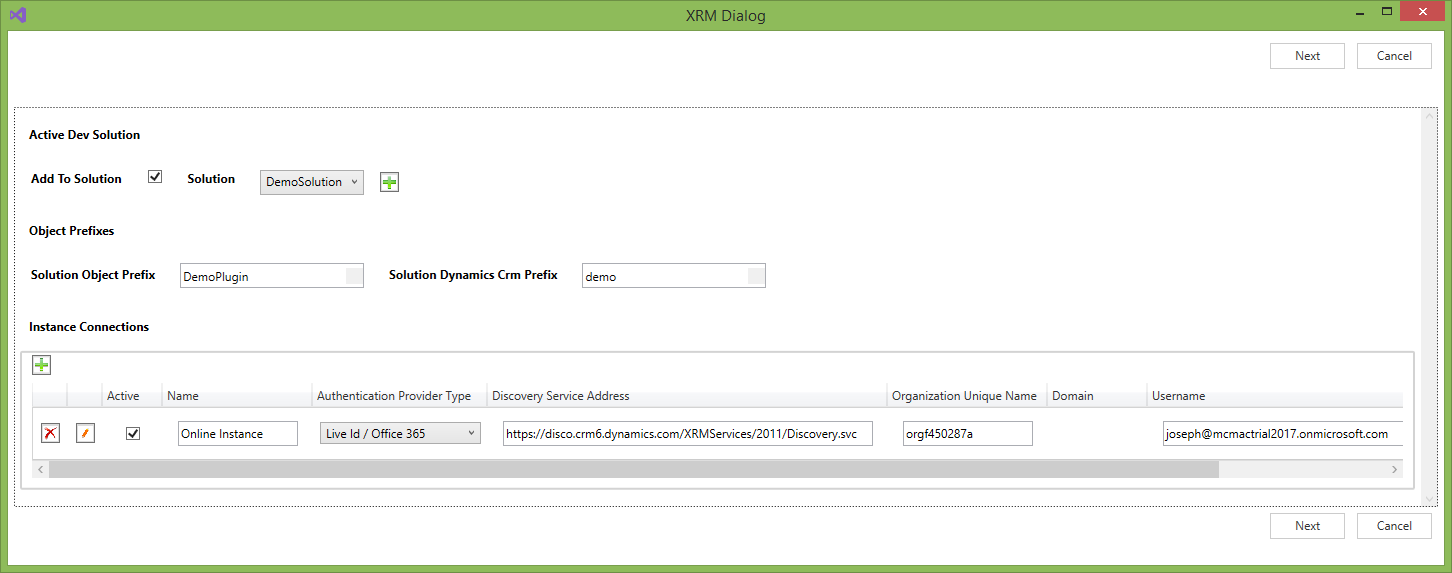Image resolution: width=1452 pixels, height=573 pixels.
Task: Click the Organization Unique Name input field
Action: (x=967, y=433)
